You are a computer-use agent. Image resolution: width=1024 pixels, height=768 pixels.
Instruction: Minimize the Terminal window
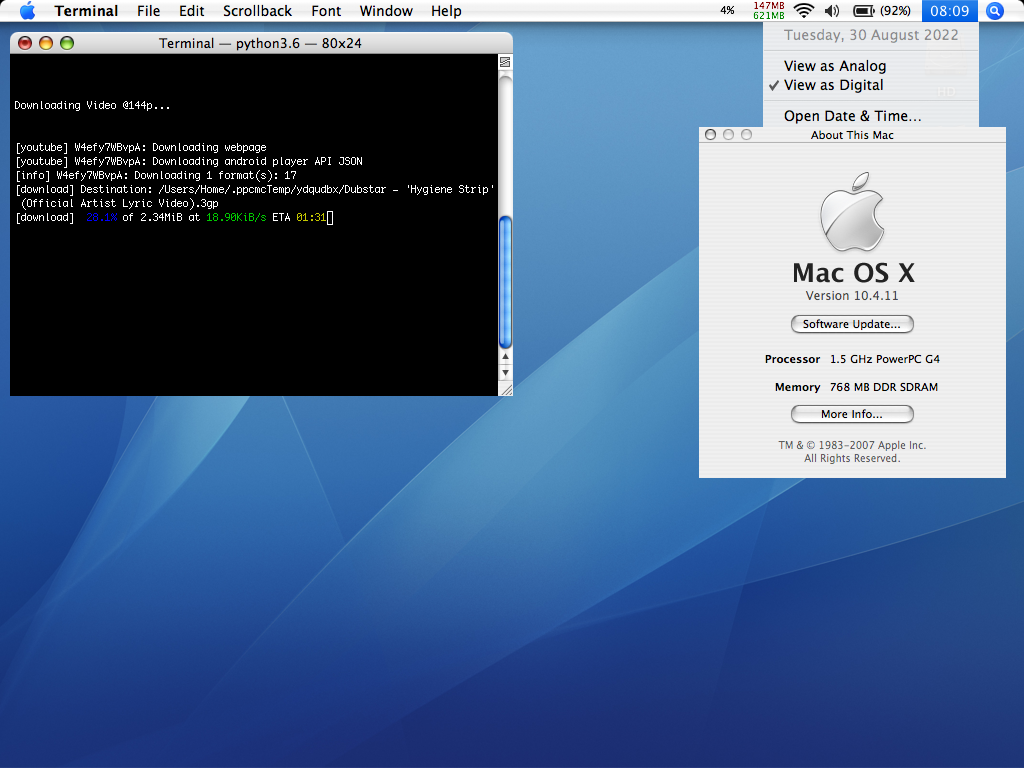[x=46, y=43]
